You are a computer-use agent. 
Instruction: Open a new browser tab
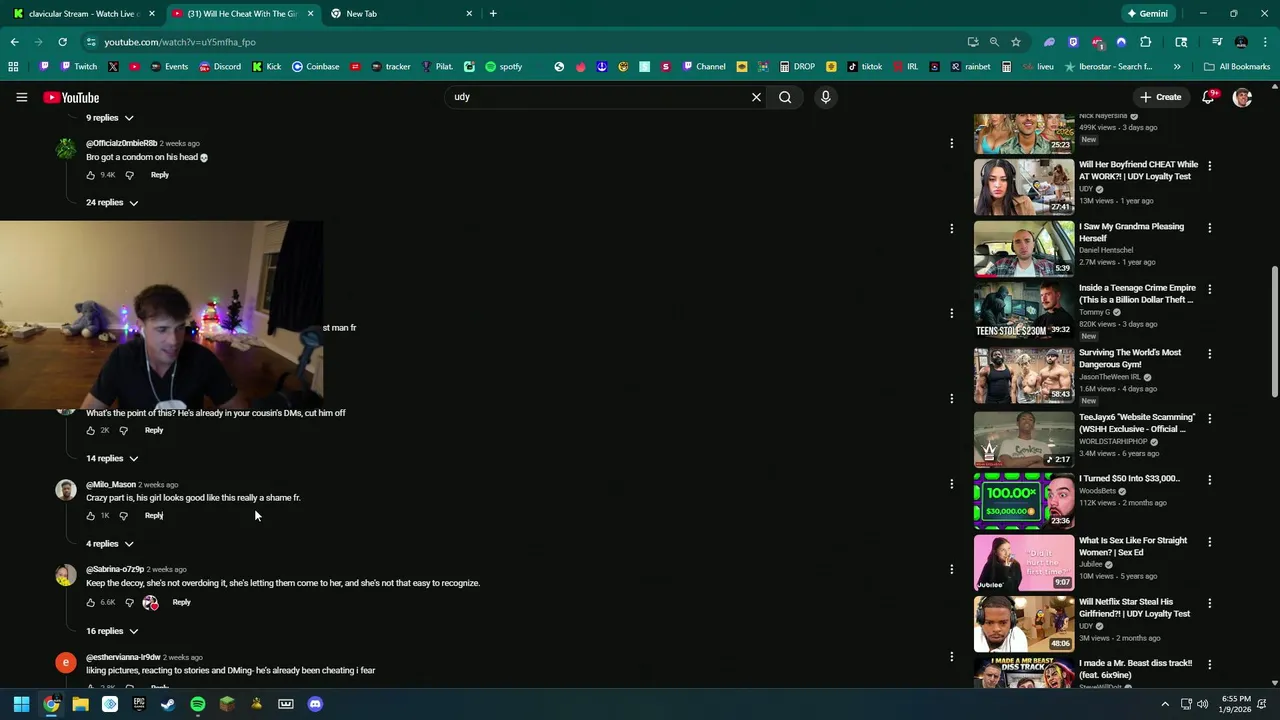click(x=493, y=14)
